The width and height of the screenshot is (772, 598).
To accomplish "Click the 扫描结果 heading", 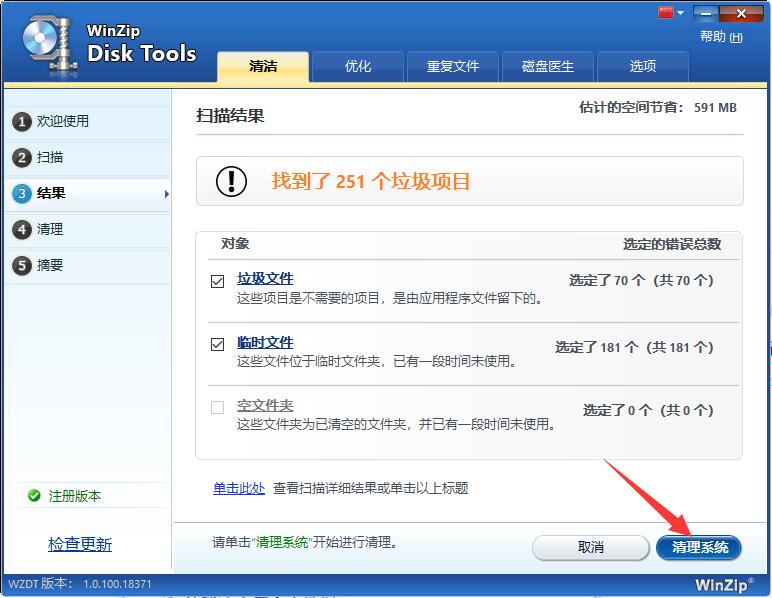I will coord(230,116).
